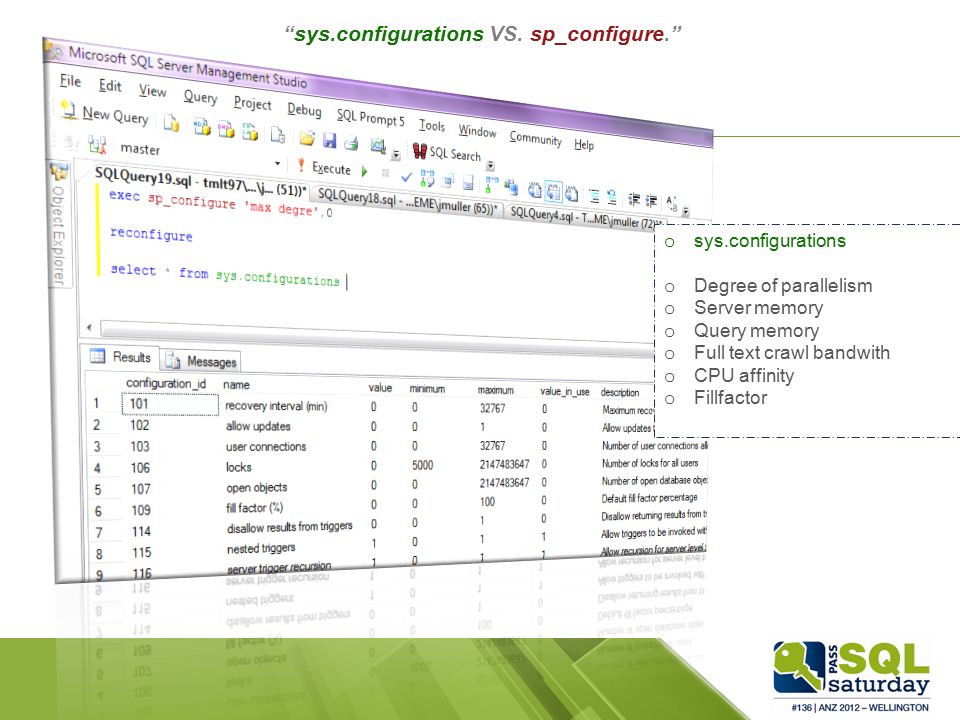The height and width of the screenshot is (720, 960).
Task: Click Specify Values for Template Parameters icon
Action: coord(671,203)
